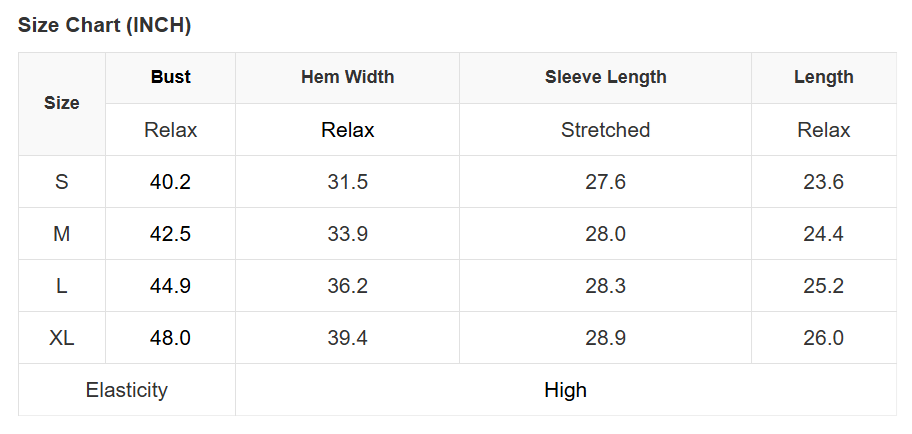Click the Stretched label under Sleeve Length
The height and width of the screenshot is (434, 912).
click(x=605, y=130)
